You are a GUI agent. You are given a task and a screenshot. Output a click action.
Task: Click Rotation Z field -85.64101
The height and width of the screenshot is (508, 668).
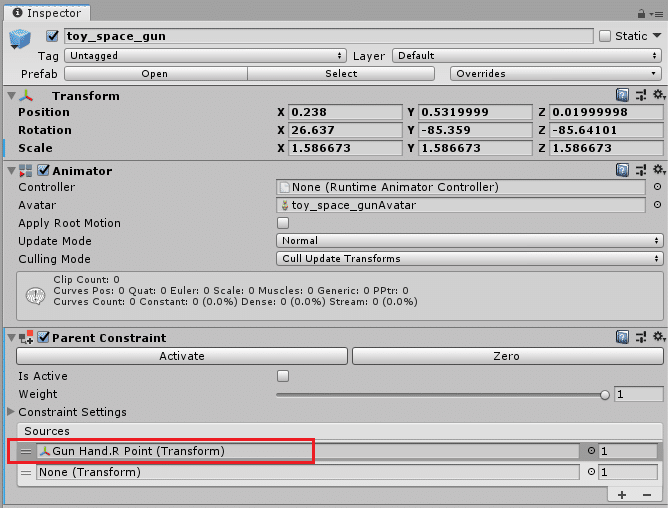coord(606,130)
